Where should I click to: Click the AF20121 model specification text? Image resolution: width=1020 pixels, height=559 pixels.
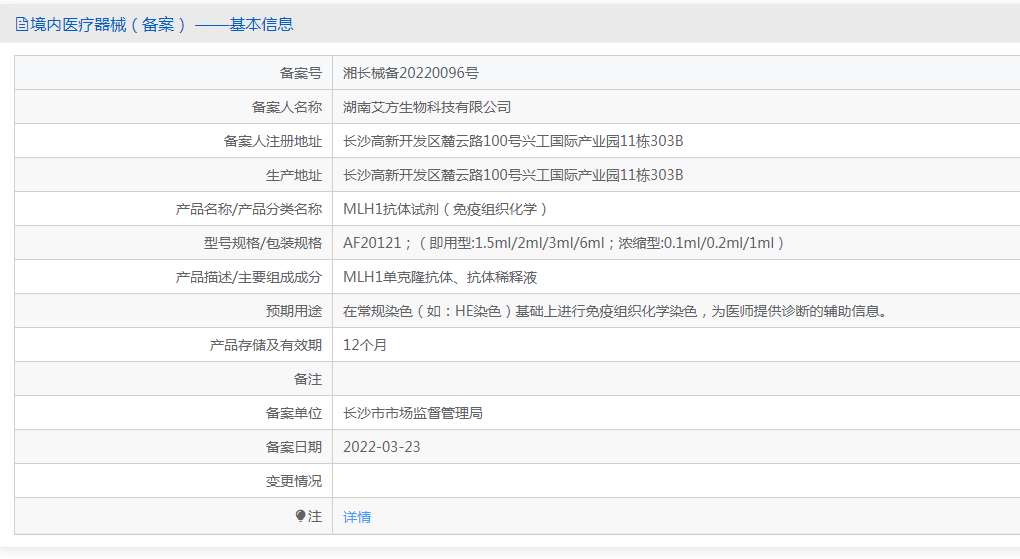[564, 243]
